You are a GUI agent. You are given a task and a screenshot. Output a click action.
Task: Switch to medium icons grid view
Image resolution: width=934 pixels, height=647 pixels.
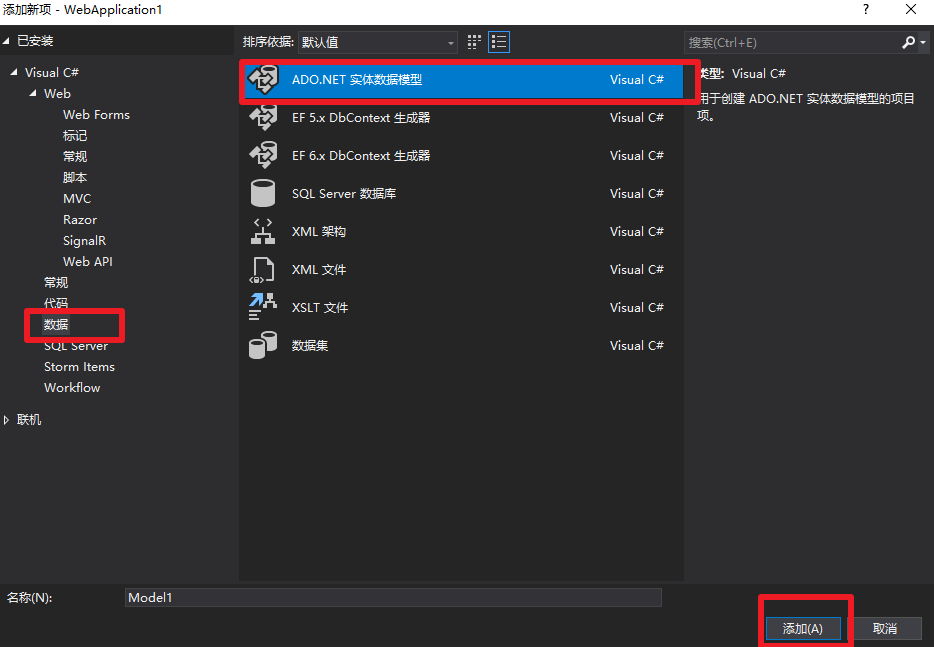(474, 42)
